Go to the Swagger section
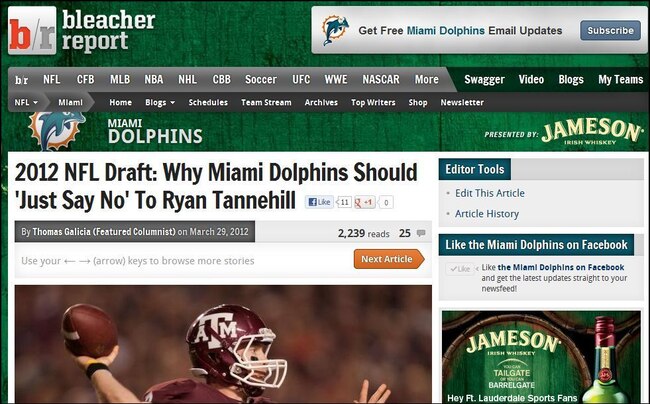The height and width of the screenshot is (404, 650). click(x=484, y=79)
